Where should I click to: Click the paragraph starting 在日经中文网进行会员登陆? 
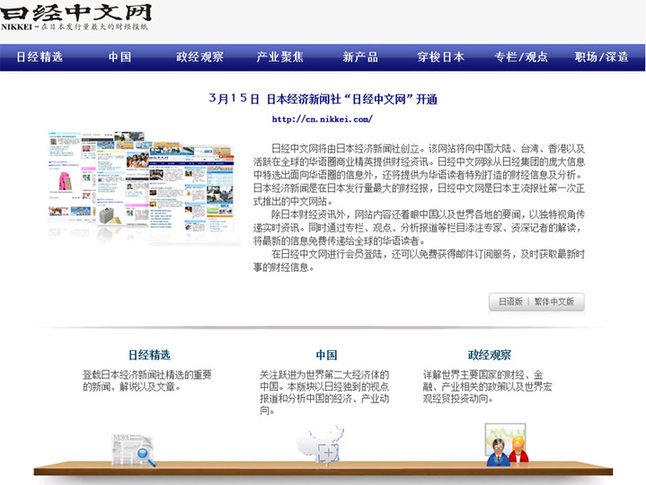pos(419,260)
